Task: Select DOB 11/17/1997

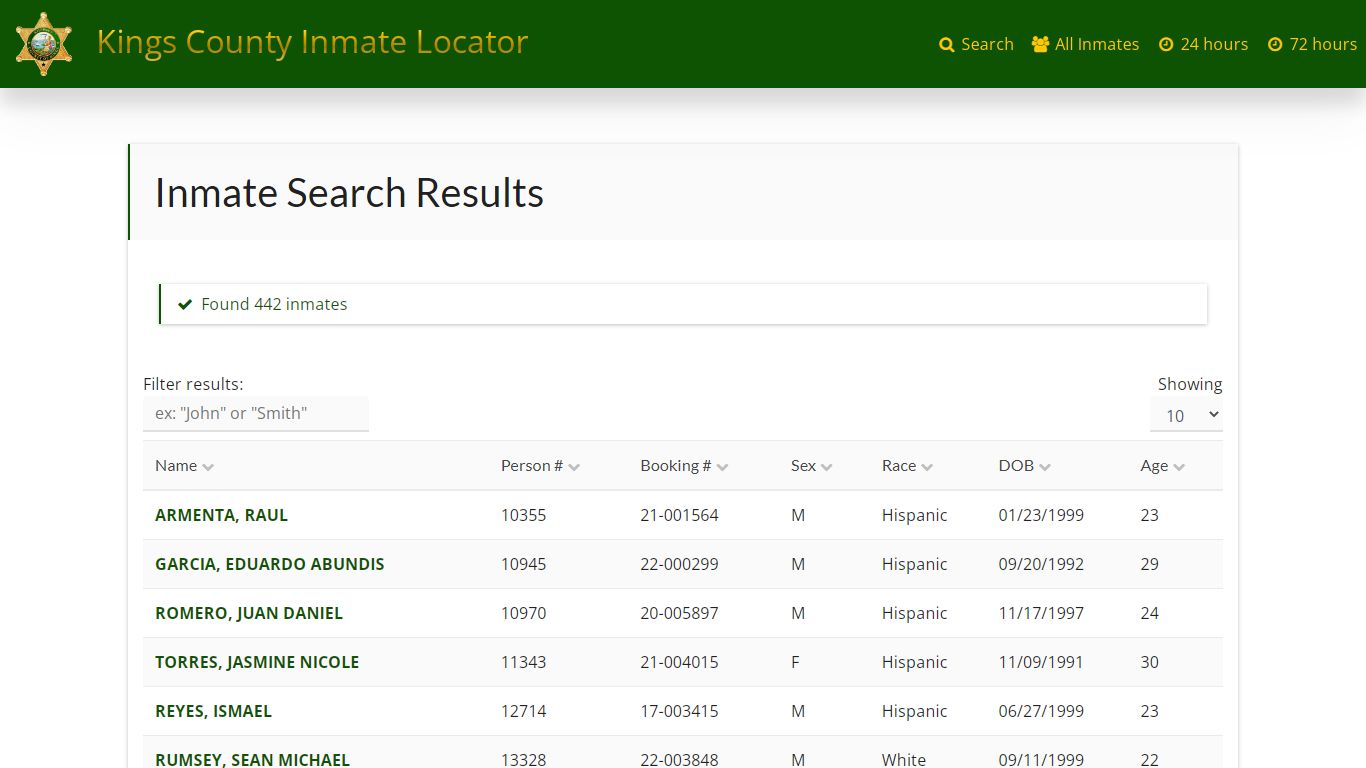Action: 1041,613
